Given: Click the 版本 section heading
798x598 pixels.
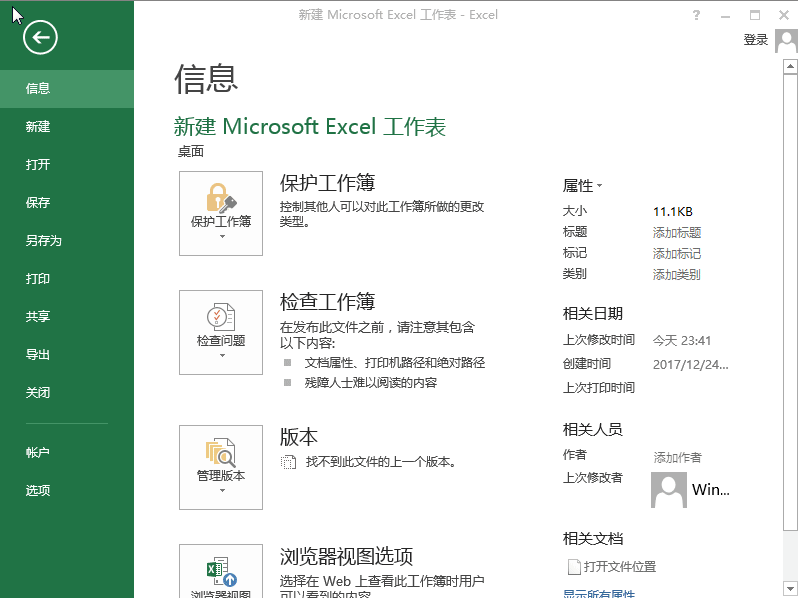Looking at the screenshot, I should tap(299, 437).
